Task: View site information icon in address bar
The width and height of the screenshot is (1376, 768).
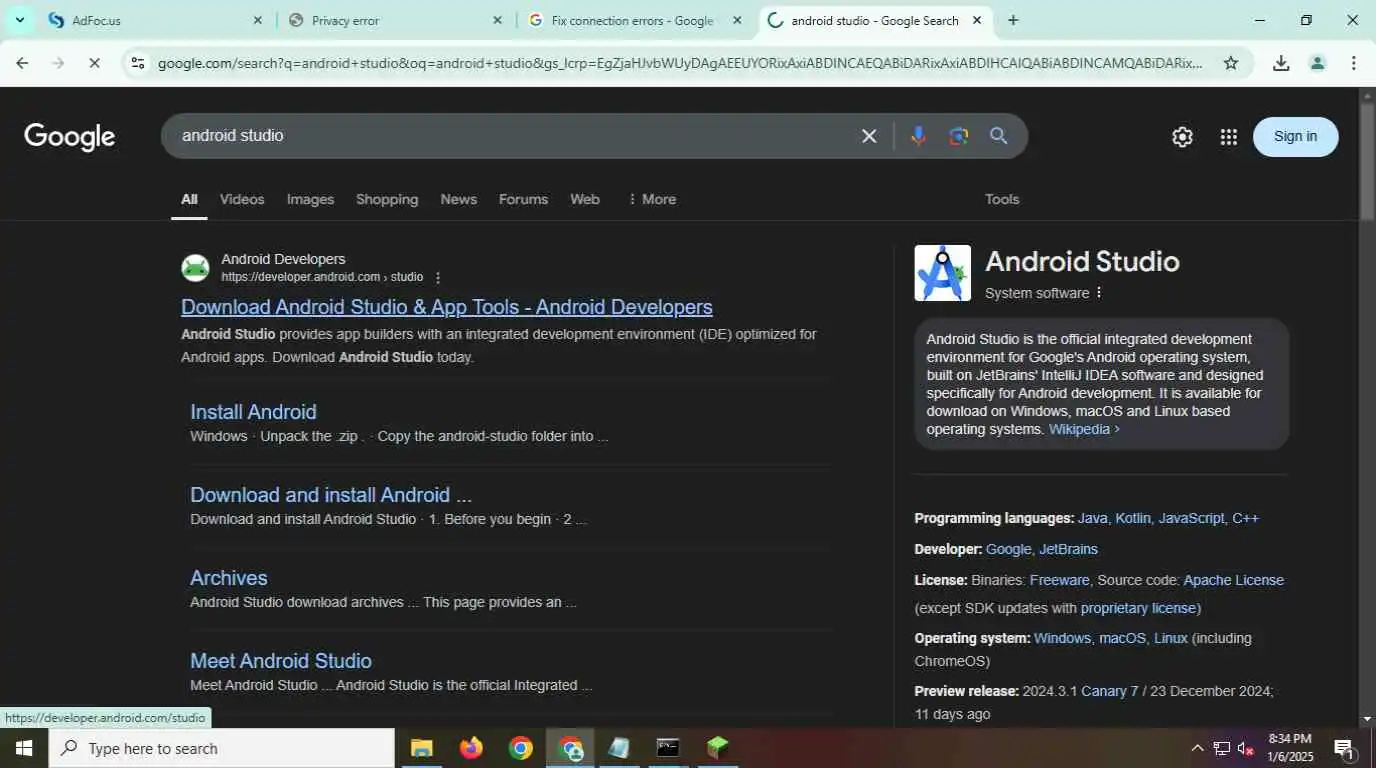Action: point(138,63)
